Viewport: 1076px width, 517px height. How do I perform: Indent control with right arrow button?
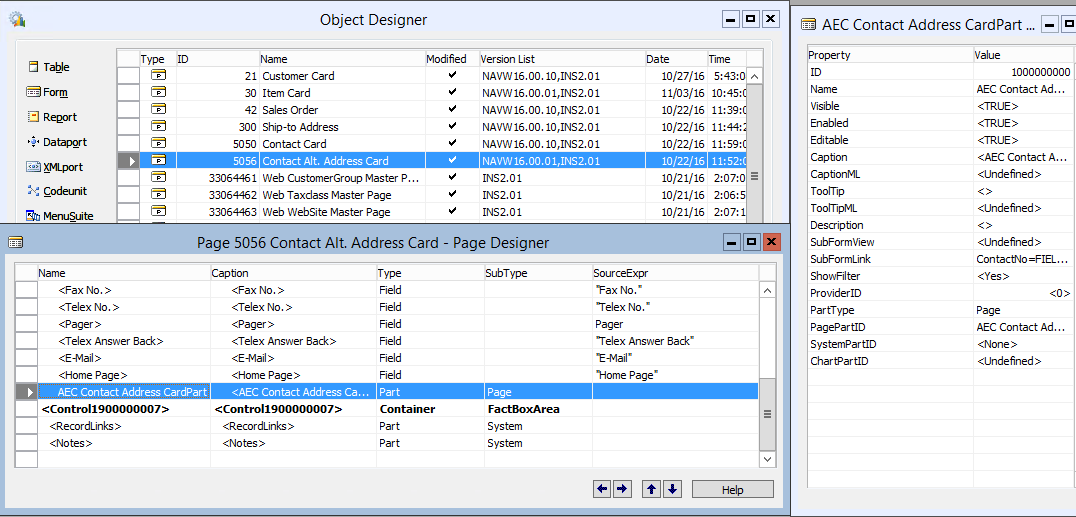coord(621,489)
